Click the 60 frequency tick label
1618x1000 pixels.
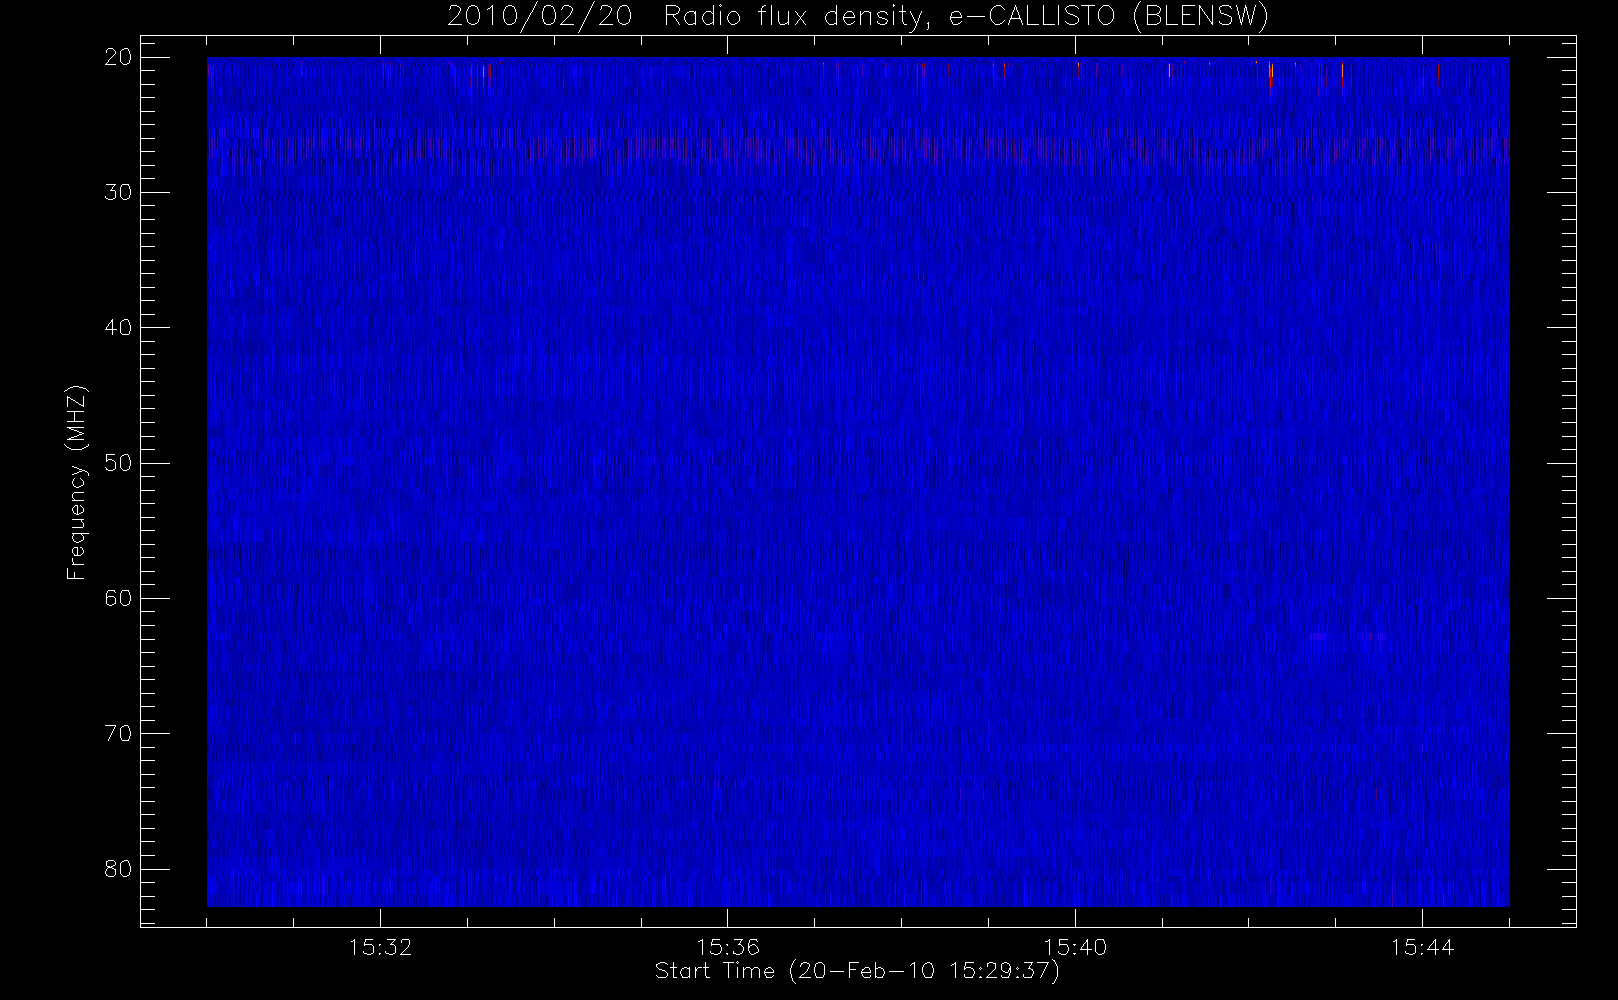(x=118, y=598)
